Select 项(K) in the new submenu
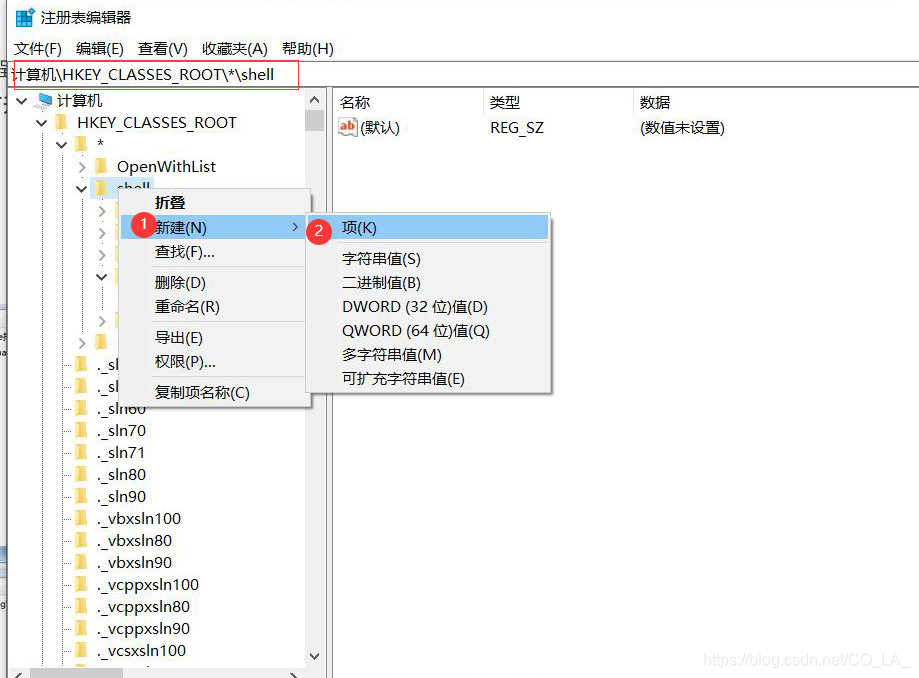The height and width of the screenshot is (678, 919). coord(428,228)
